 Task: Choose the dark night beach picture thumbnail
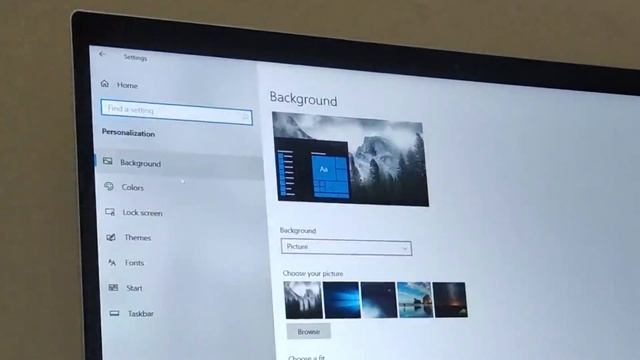(379, 300)
